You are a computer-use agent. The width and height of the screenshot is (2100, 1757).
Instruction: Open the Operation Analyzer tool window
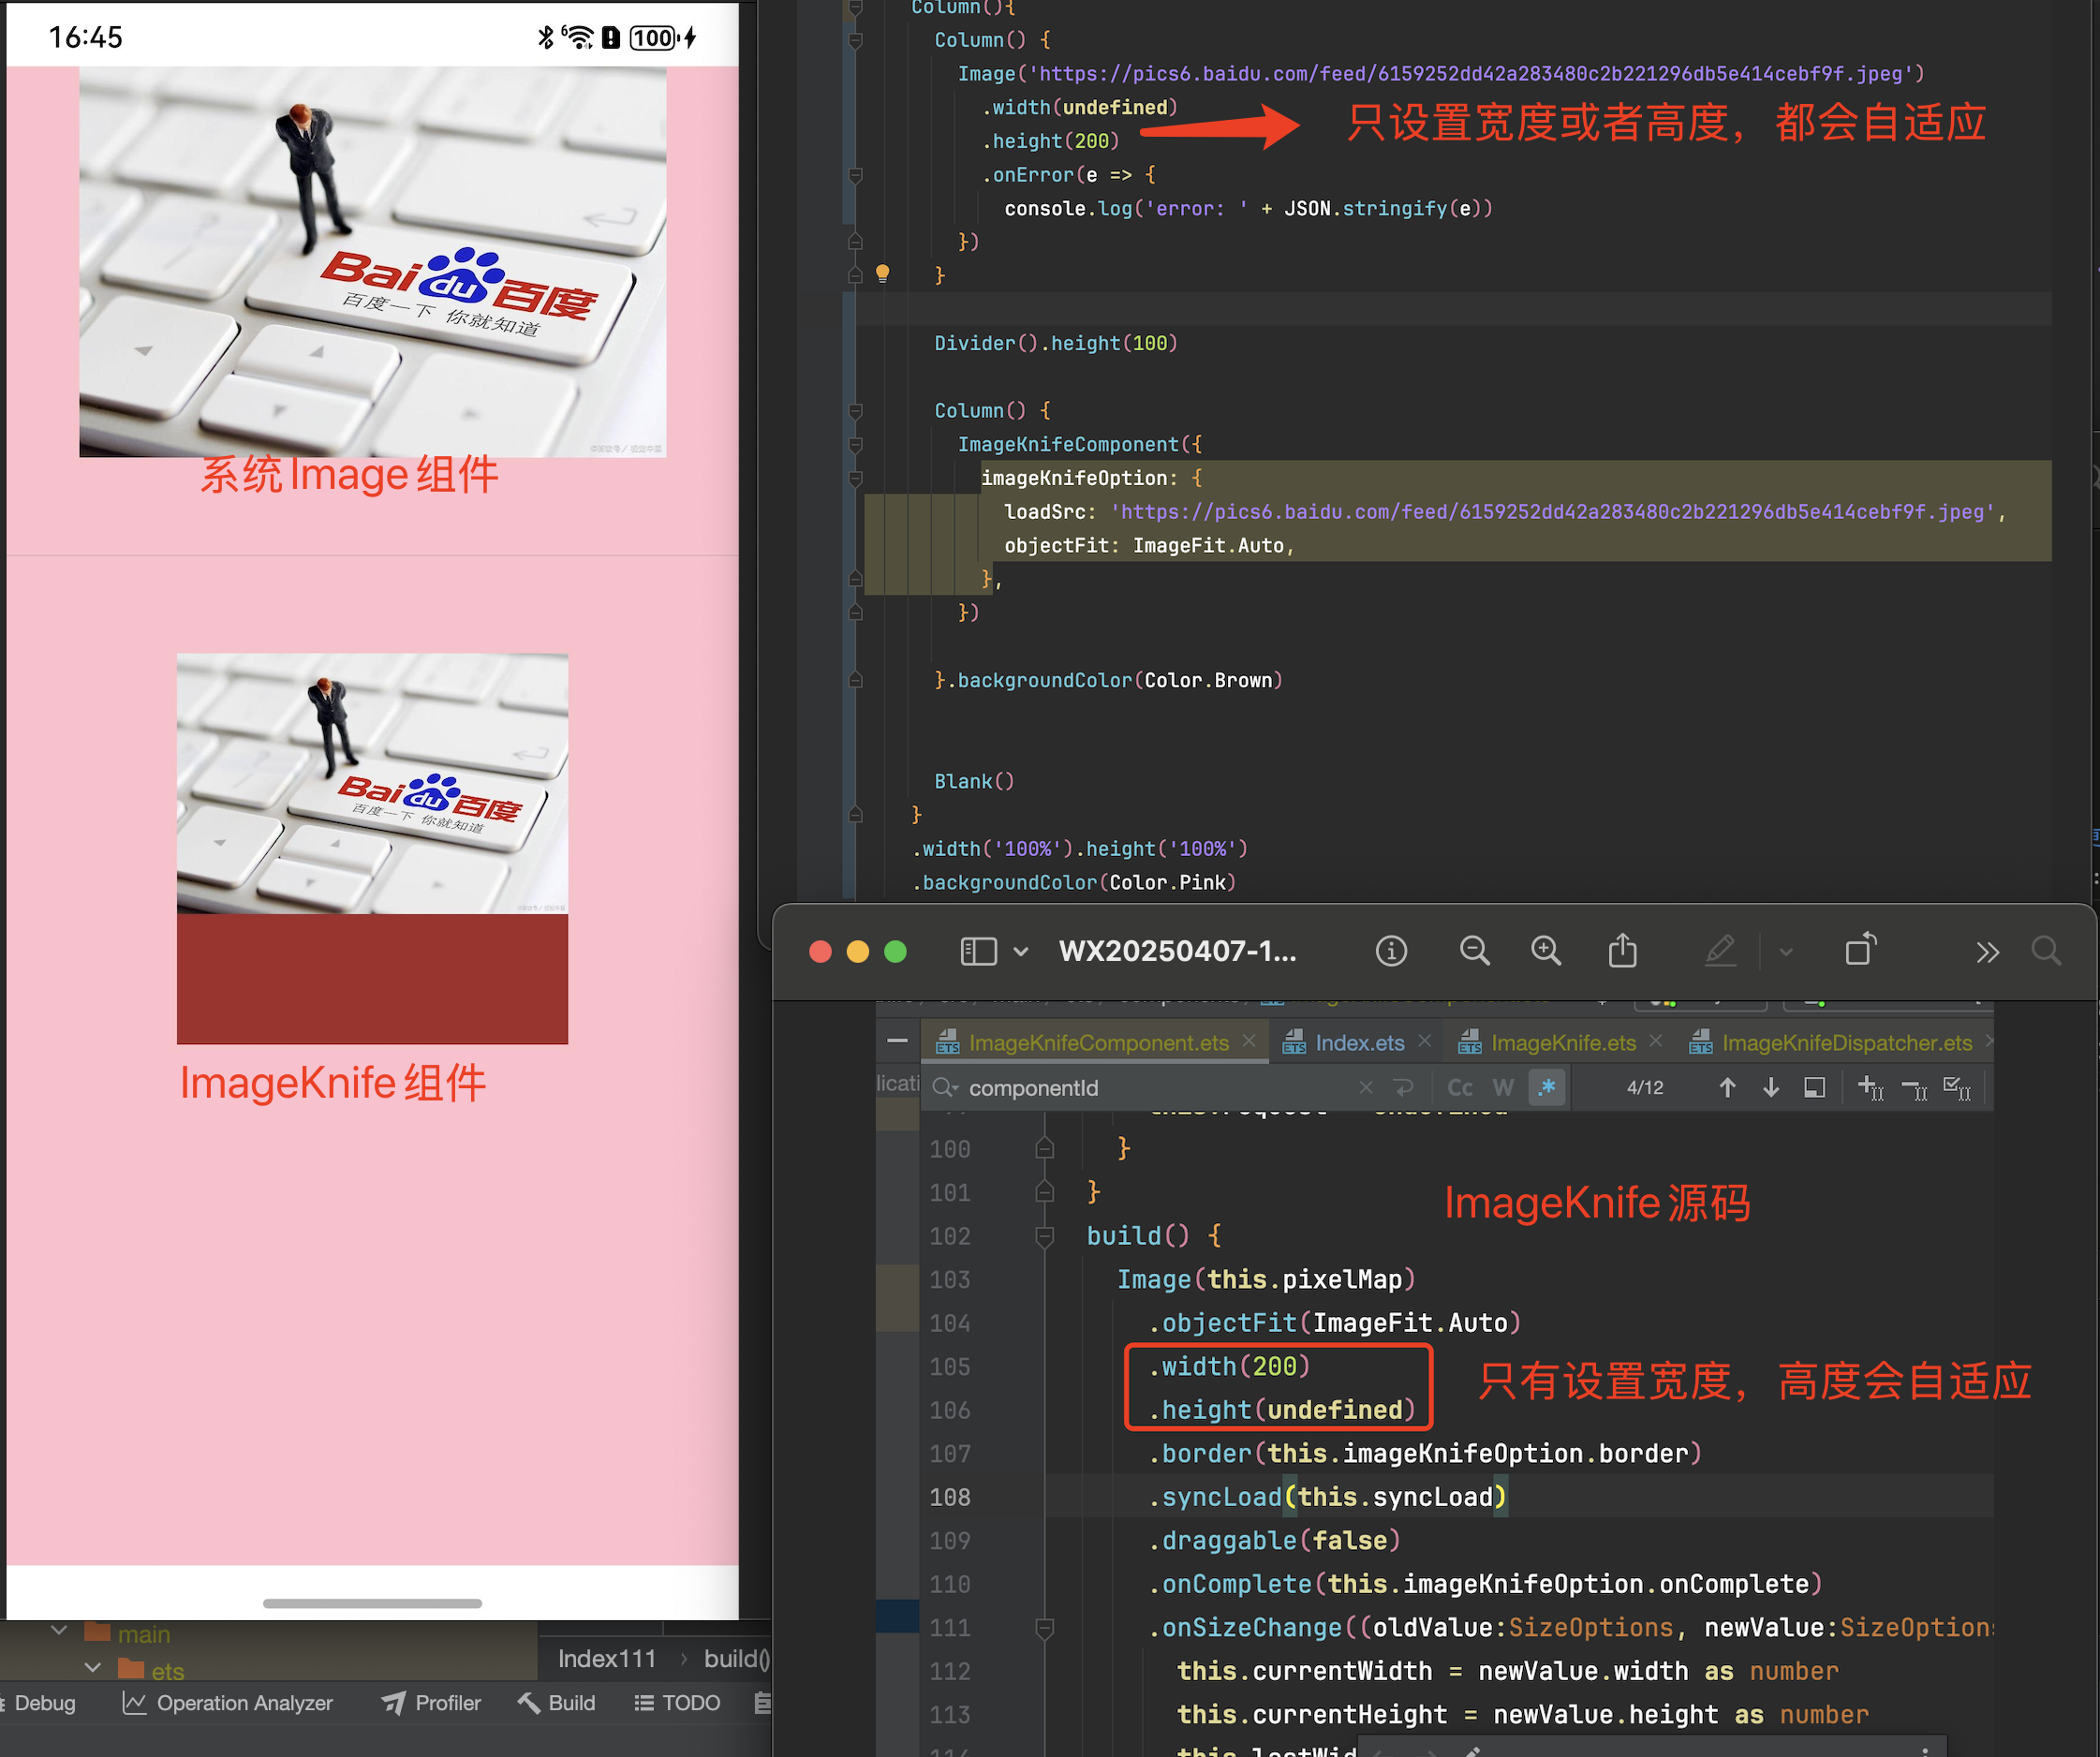pyautogui.click(x=227, y=1703)
